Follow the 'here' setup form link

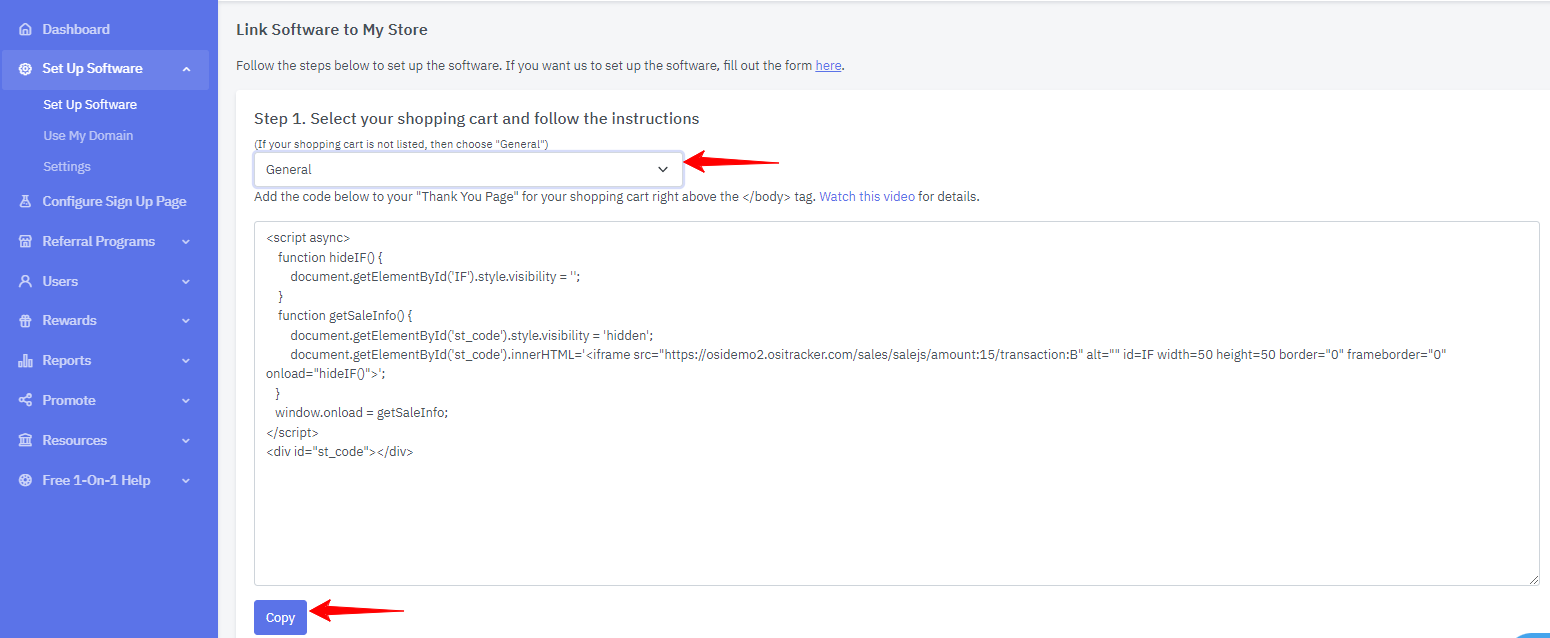coord(828,66)
